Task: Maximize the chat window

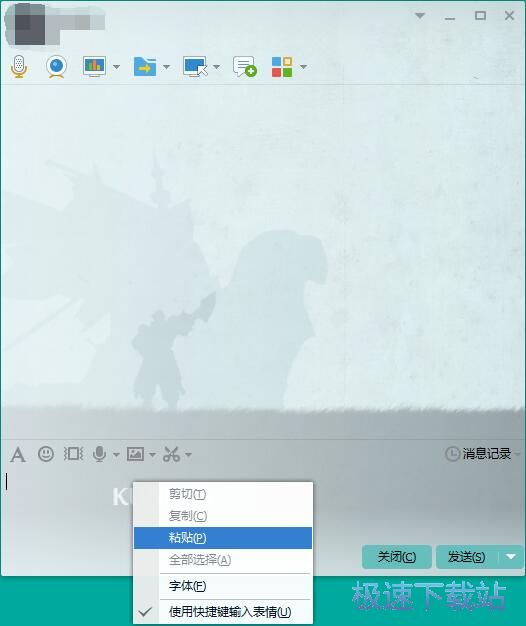Action: [480, 16]
